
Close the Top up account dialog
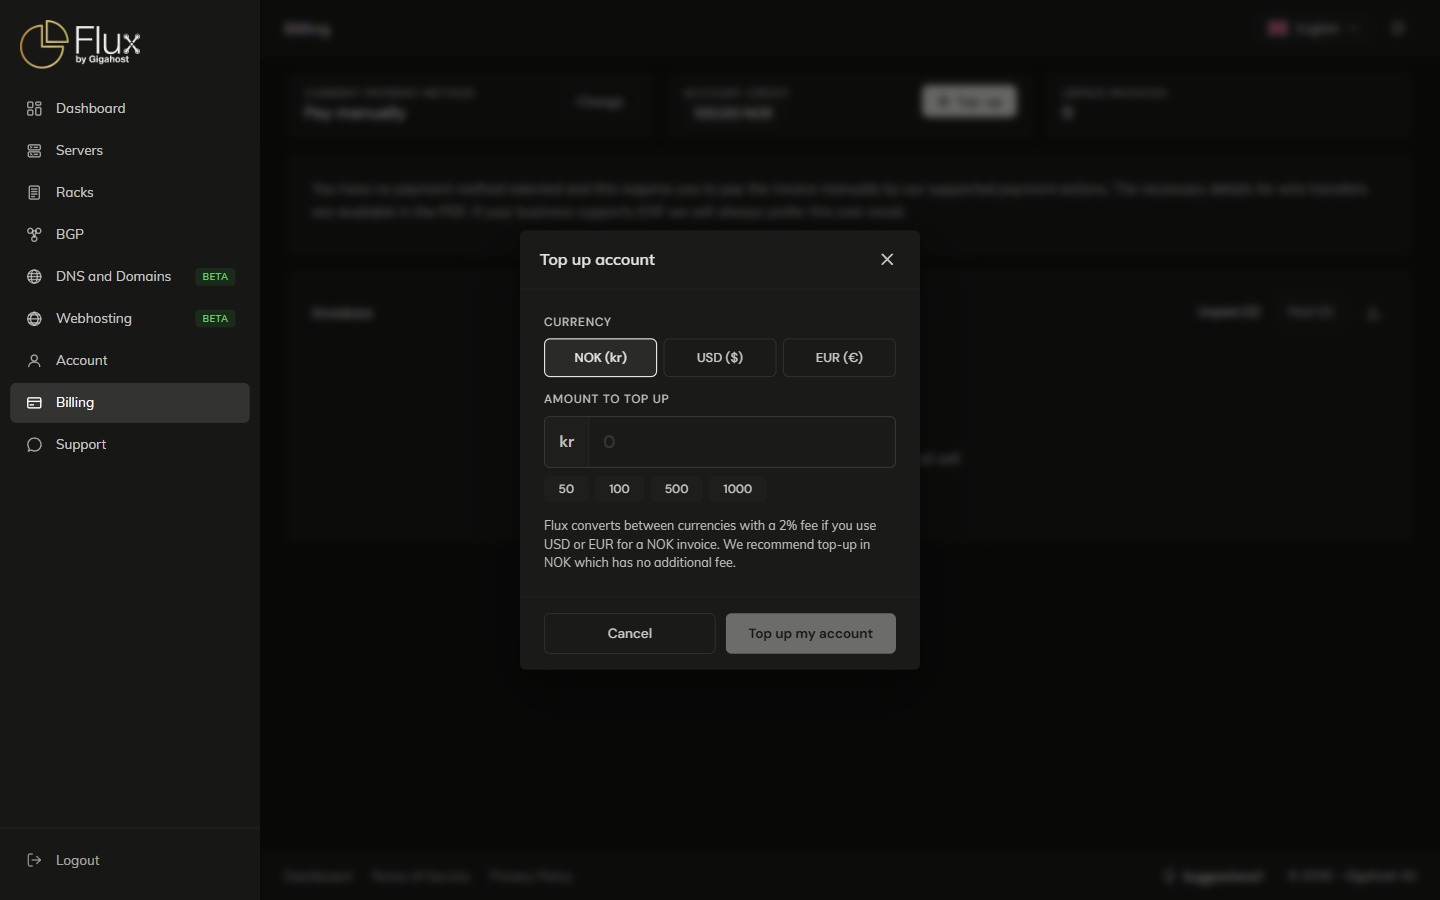point(887,259)
